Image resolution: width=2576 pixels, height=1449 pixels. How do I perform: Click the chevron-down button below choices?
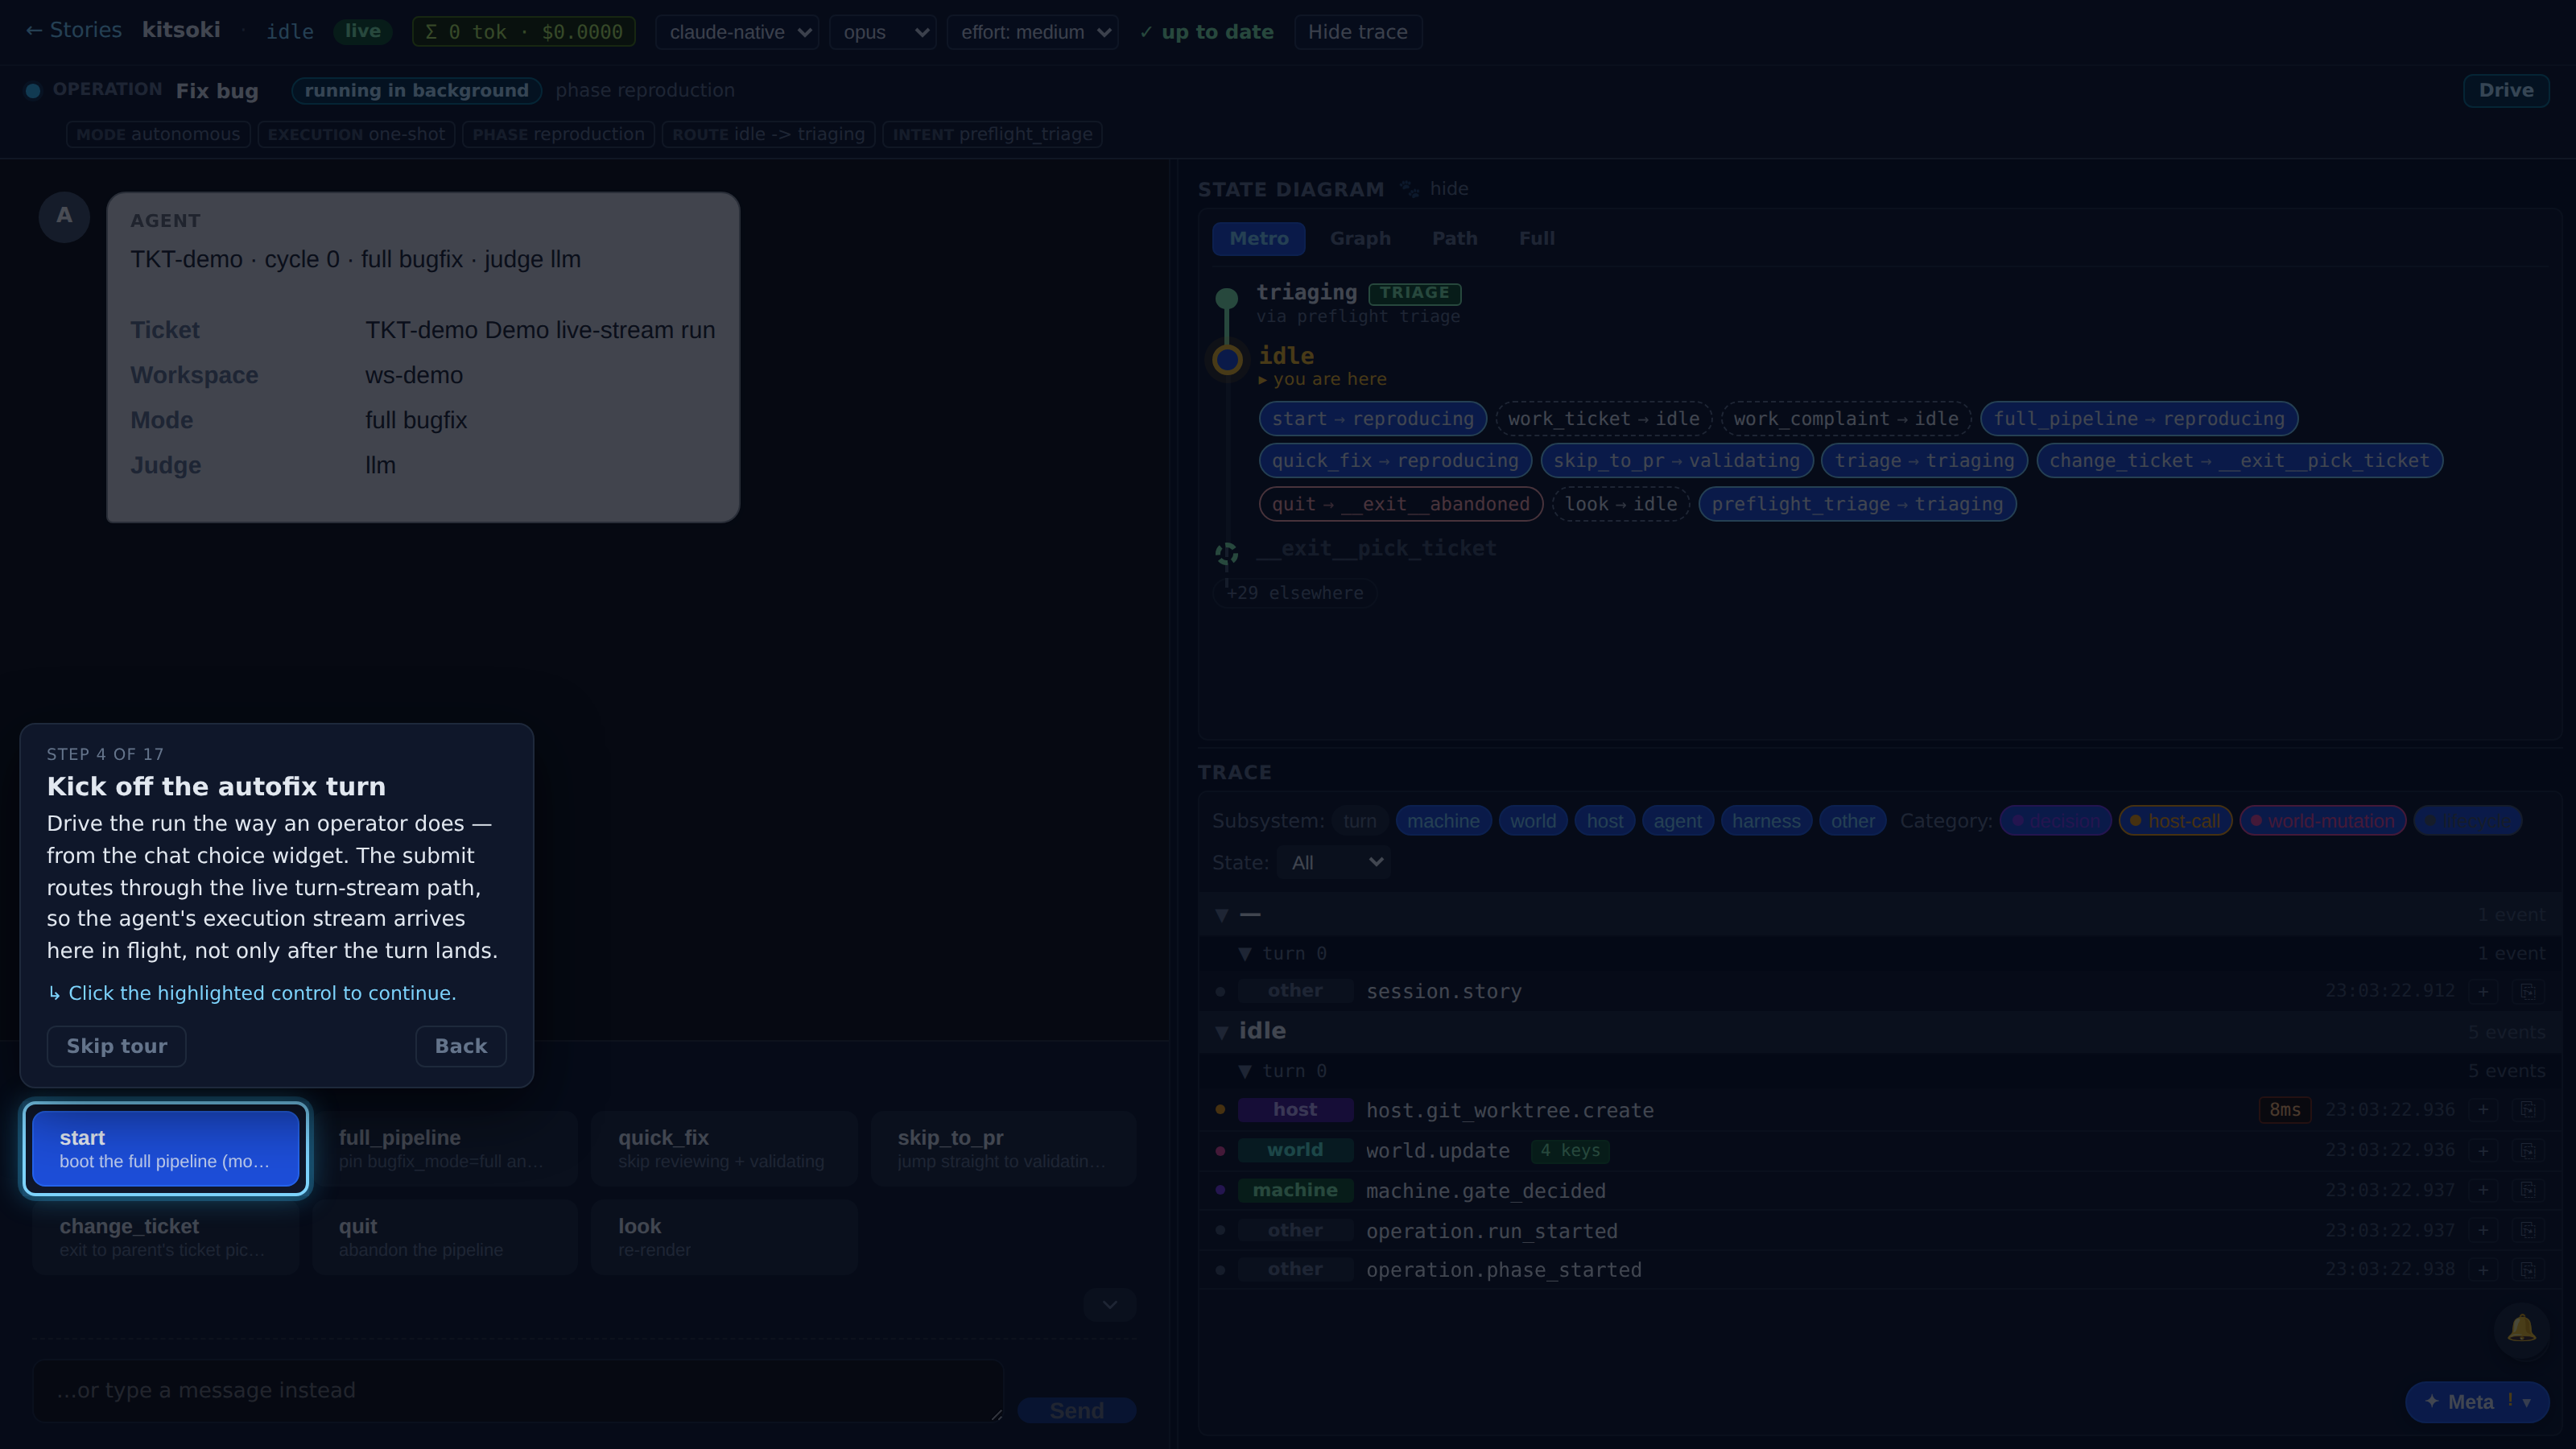[1110, 1305]
